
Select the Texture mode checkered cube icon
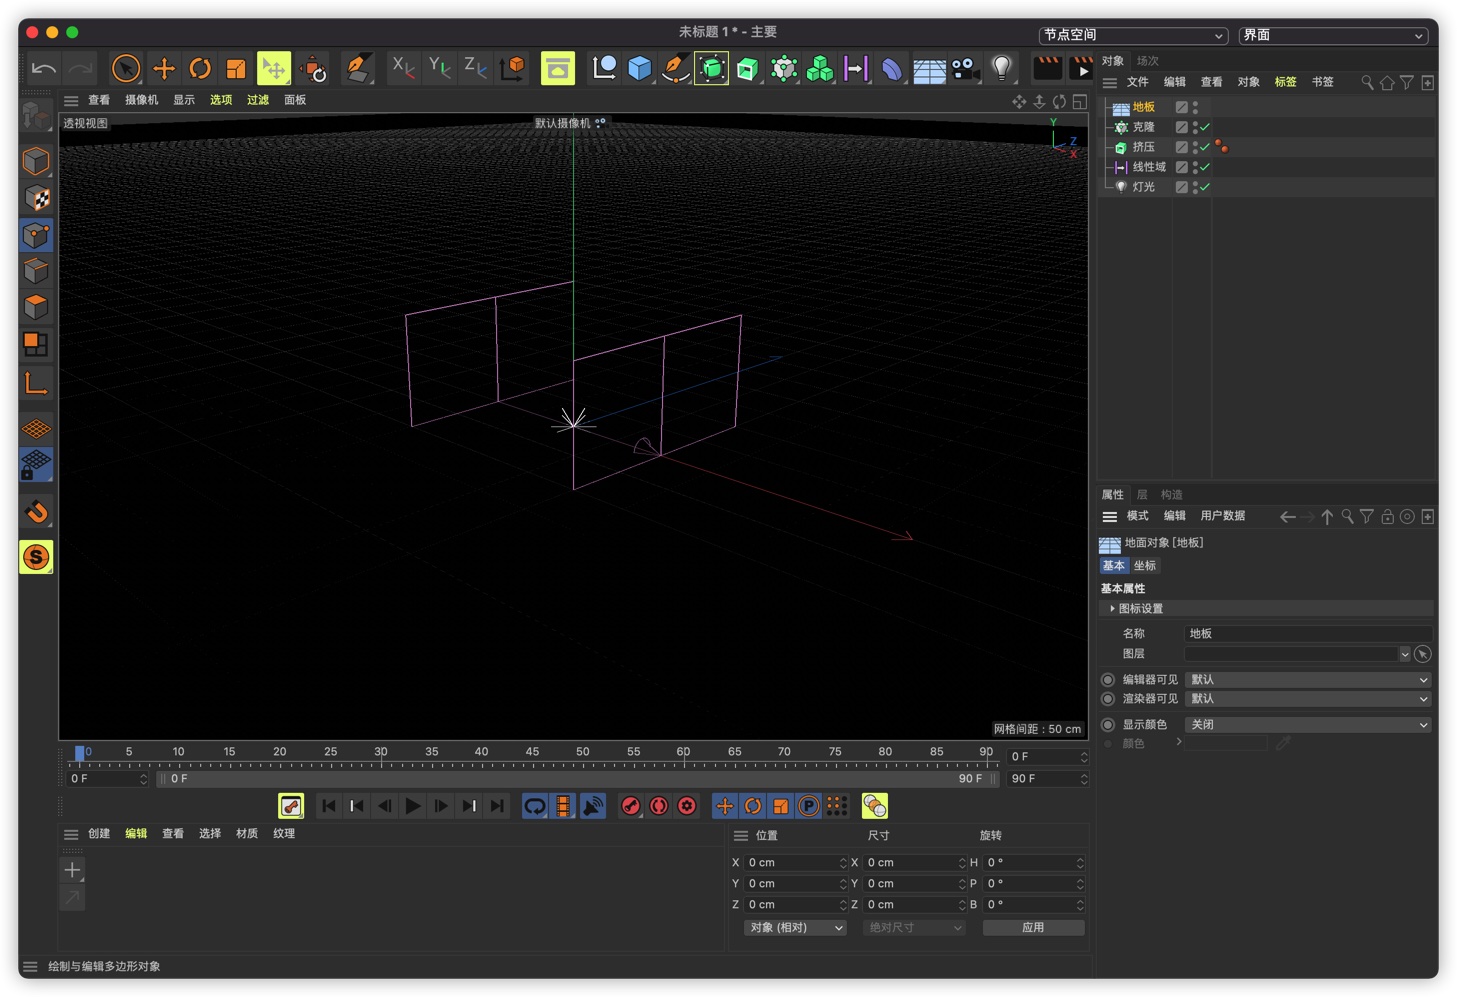pos(36,198)
